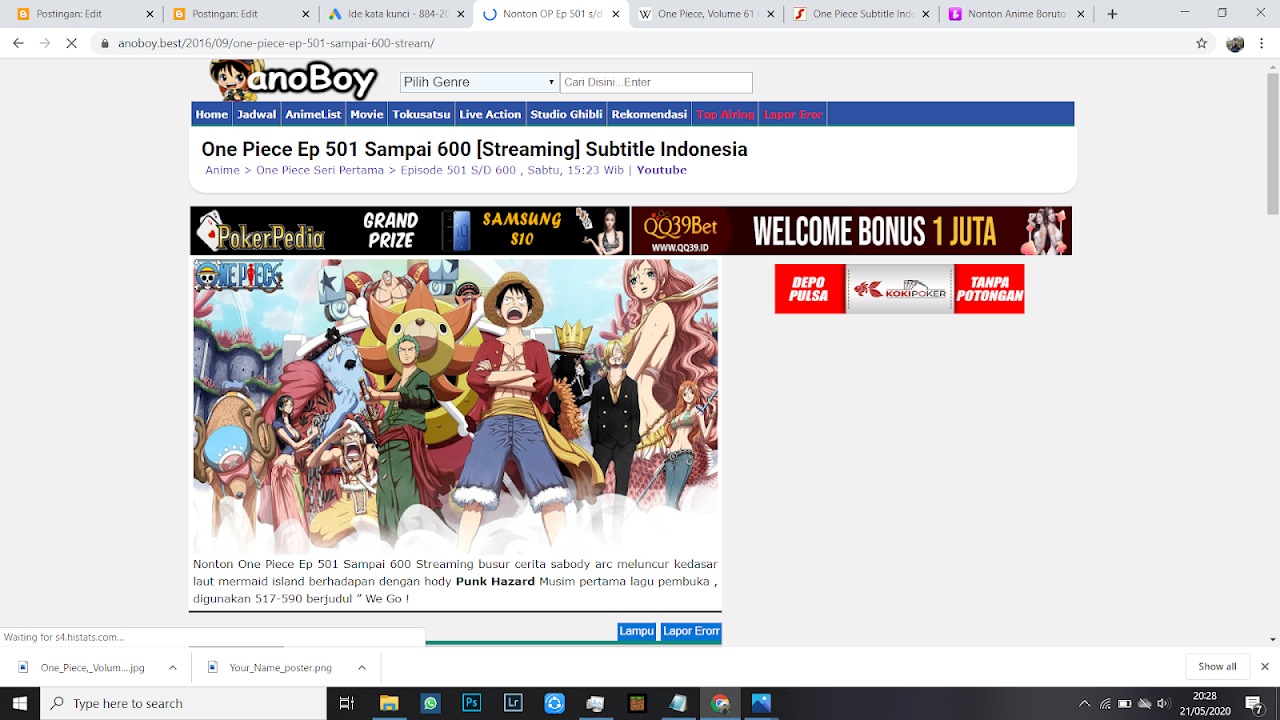Open the Chrome three-dot menu
Image resolution: width=1280 pixels, height=720 pixels.
coord(1261,43)
